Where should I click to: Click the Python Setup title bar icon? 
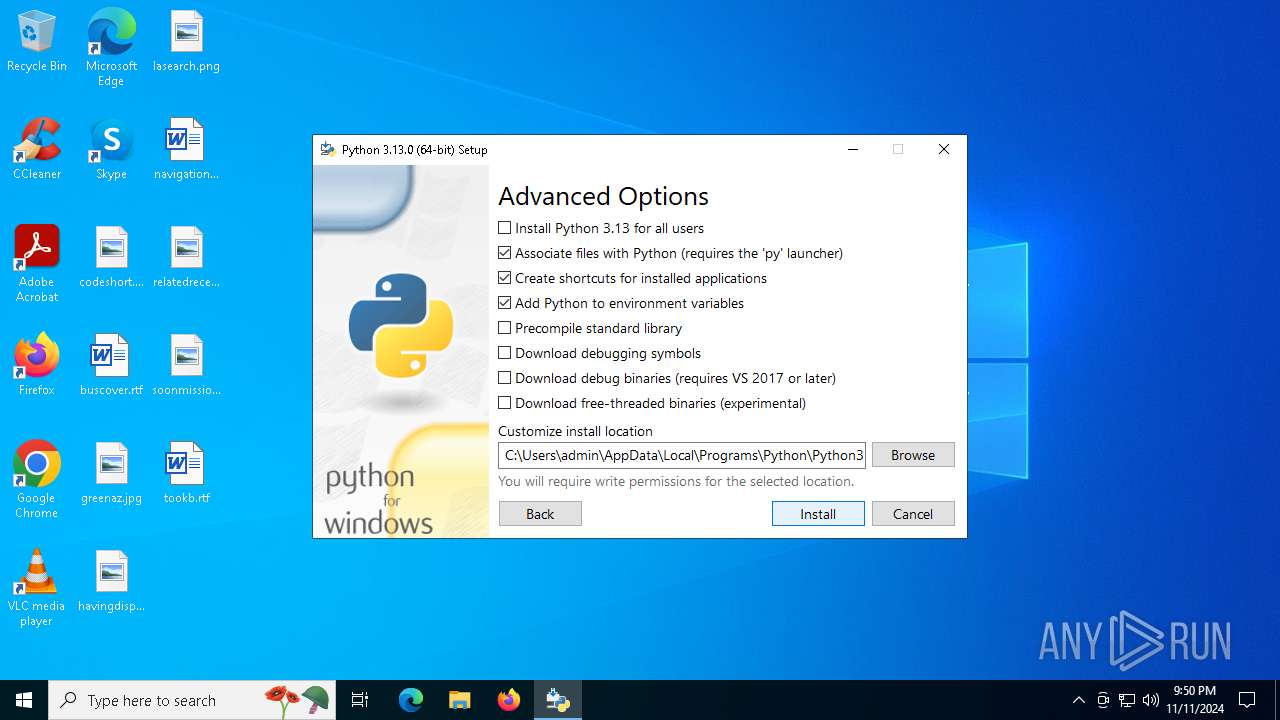click(327, 149)
